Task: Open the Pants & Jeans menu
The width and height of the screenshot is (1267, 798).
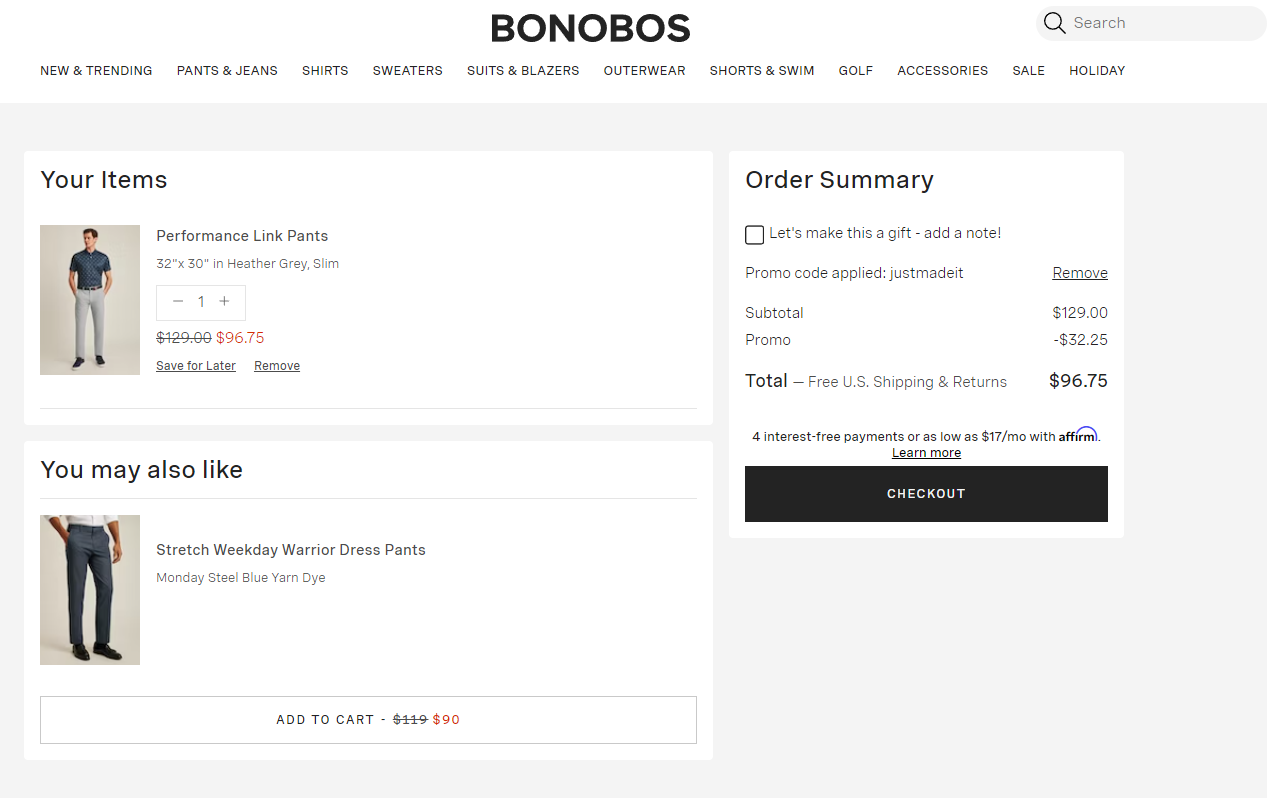Action: [x=227, y=71]
